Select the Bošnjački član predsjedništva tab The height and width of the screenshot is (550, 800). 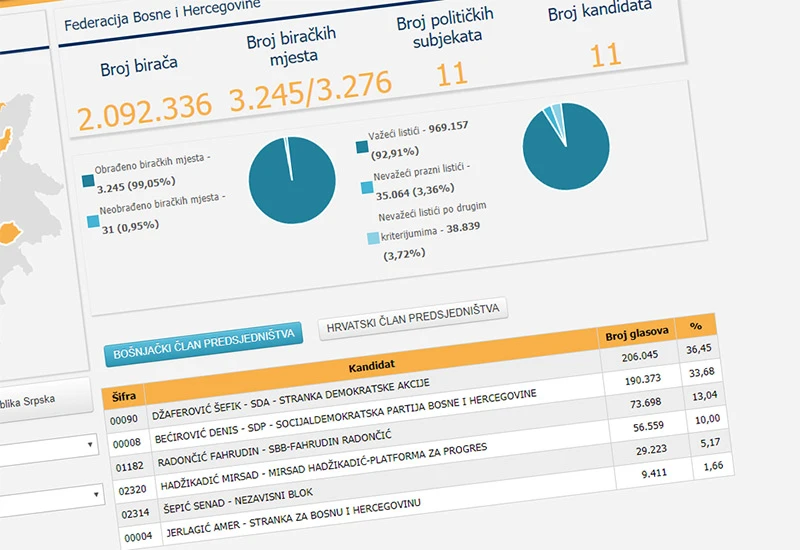point(204,343)
